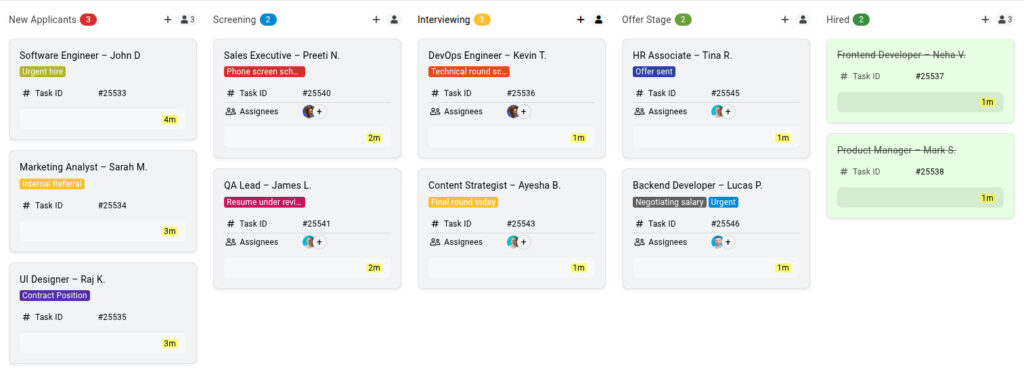The image size is (1024, 372).
Task: Click the Hired count badge 2
Action: pos(861,20)
